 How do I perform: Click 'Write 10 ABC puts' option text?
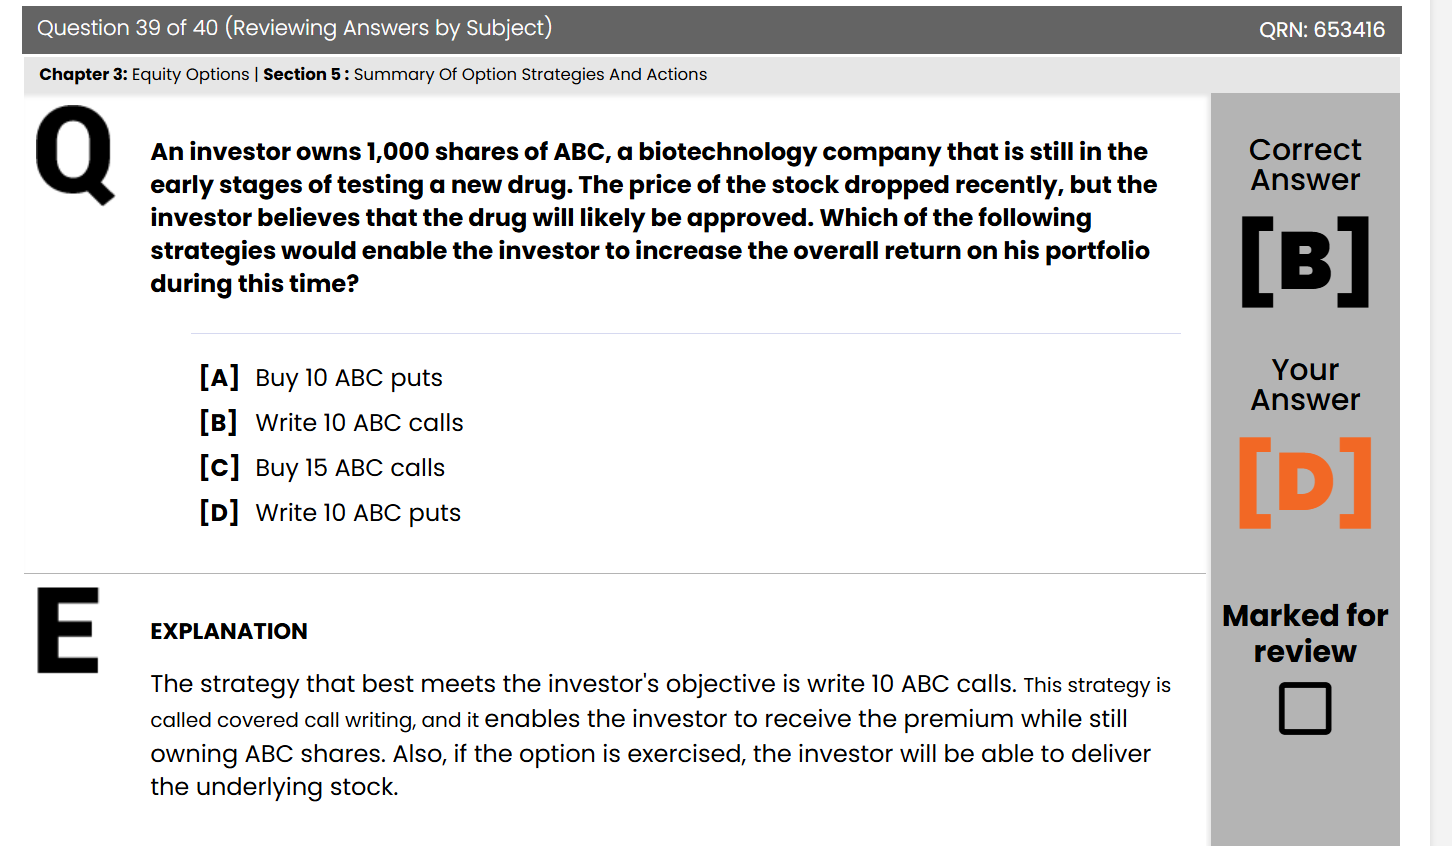point(358,513)
